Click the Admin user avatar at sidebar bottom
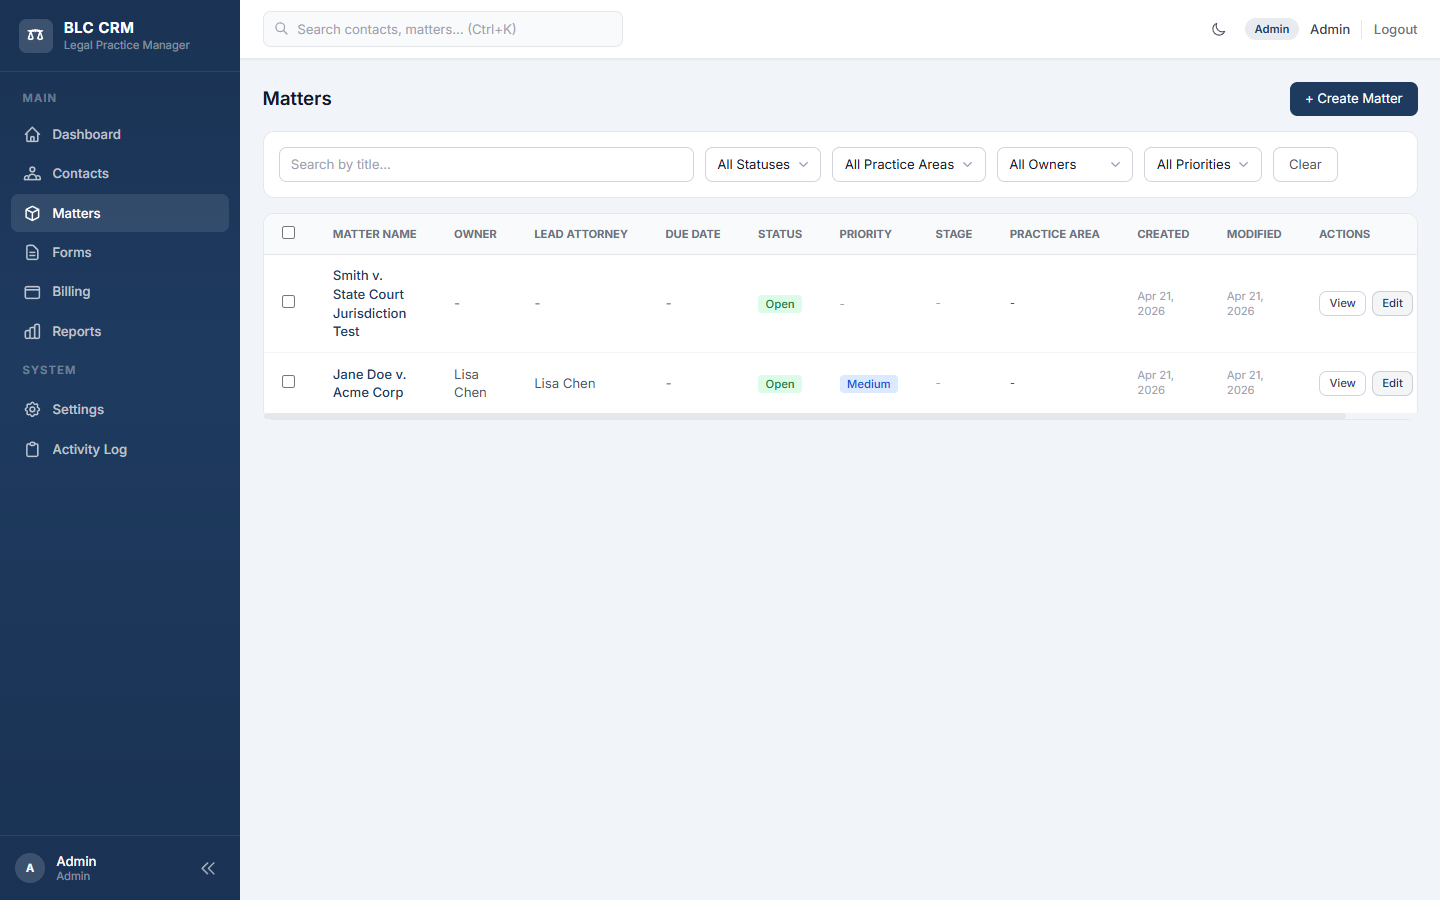Viewport: 1440px width, 900px height. (30, 868)
